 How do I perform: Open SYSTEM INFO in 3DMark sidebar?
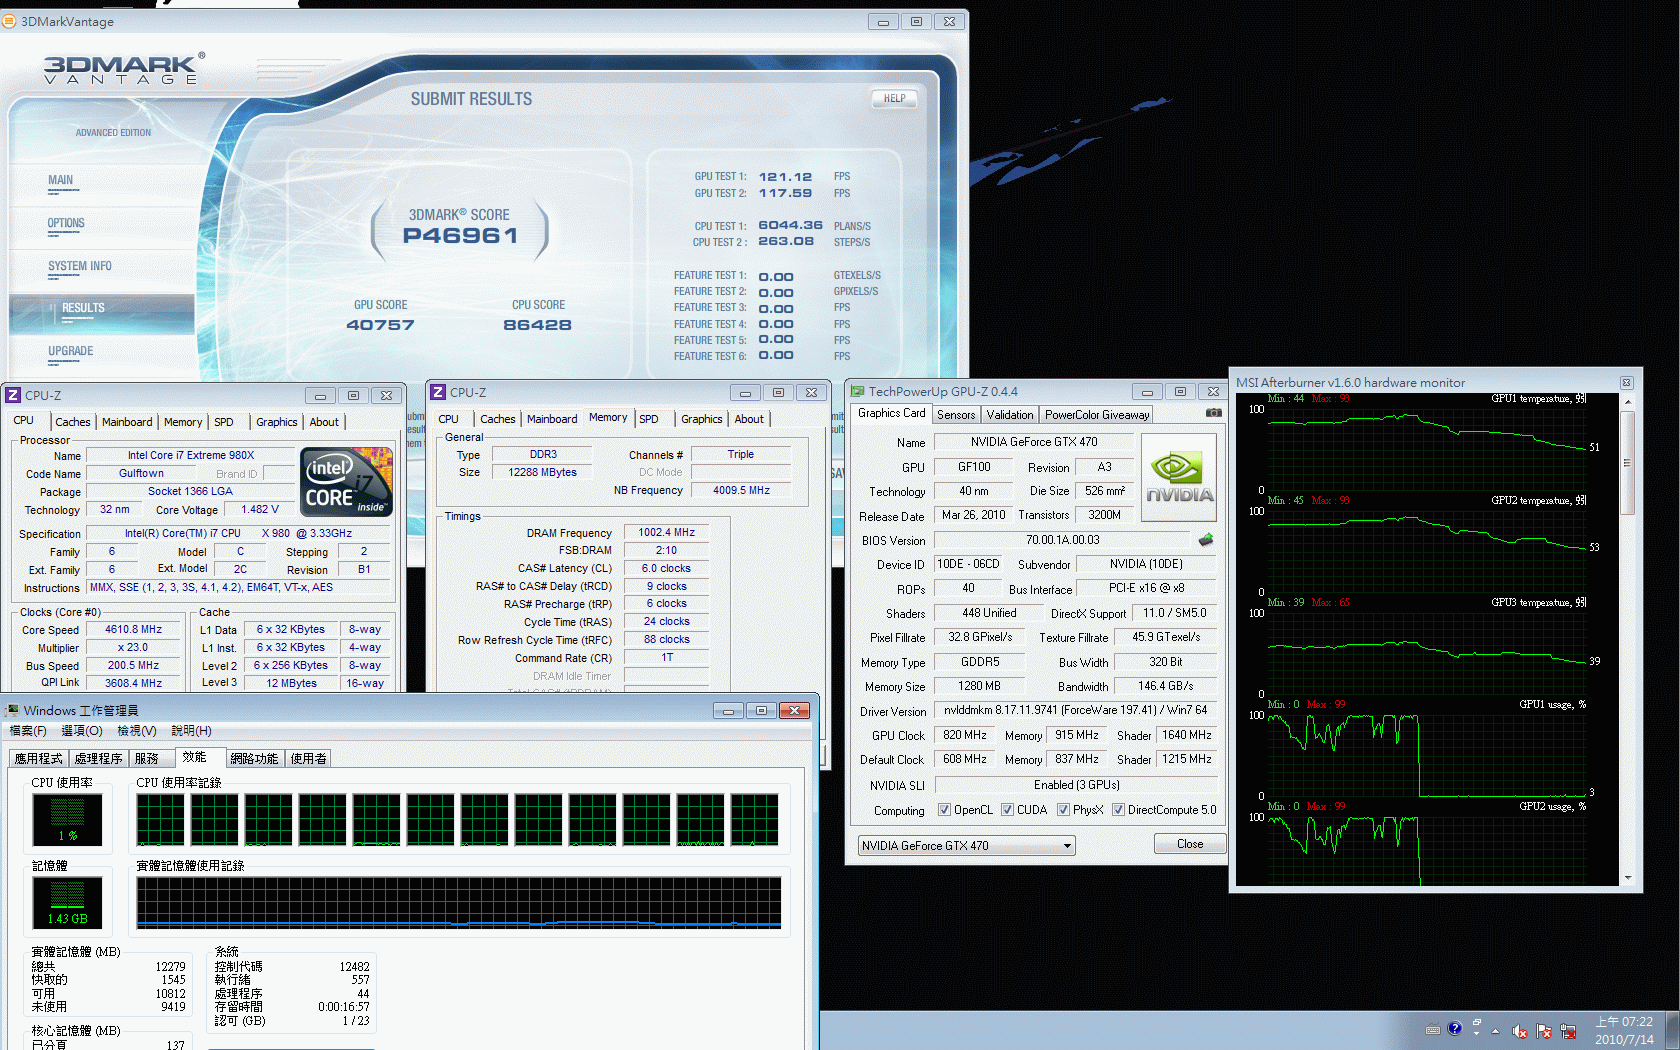[80, 267]
